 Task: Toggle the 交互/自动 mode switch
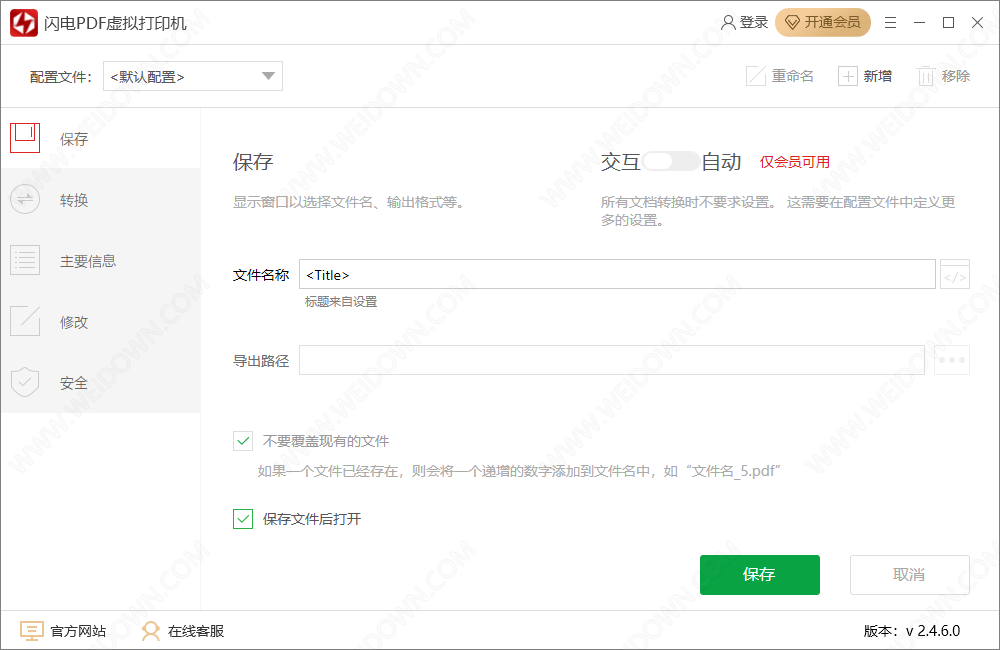point(670,161)
